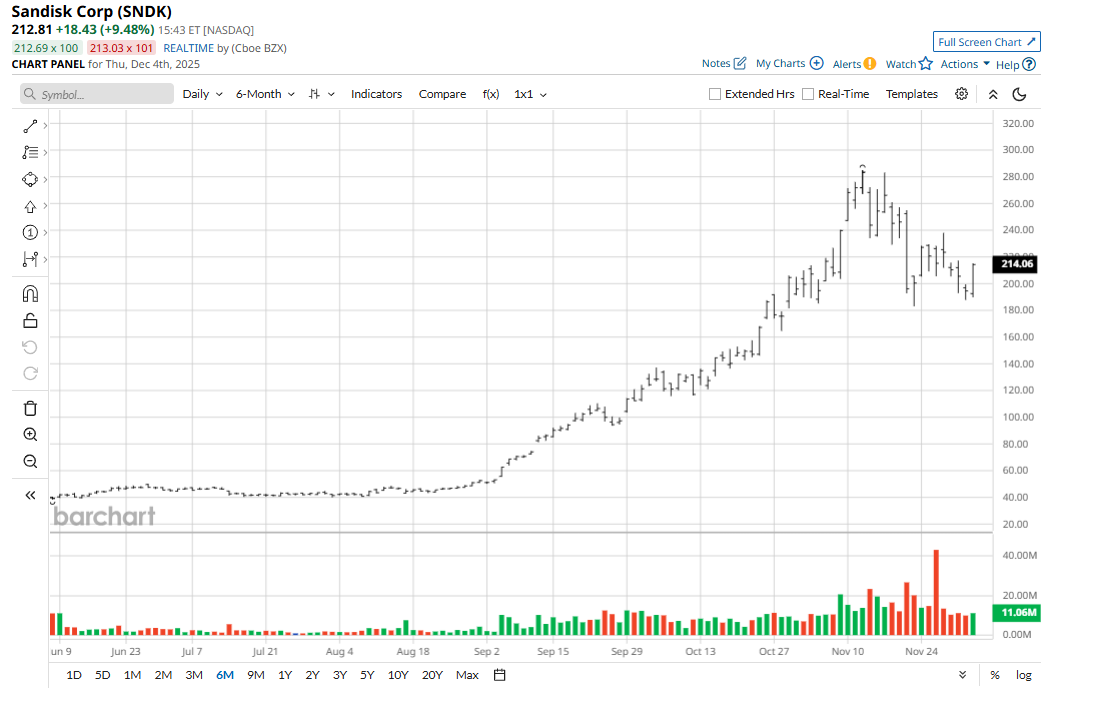
Task: Select the 20Y time range
Action: [432, 675]
